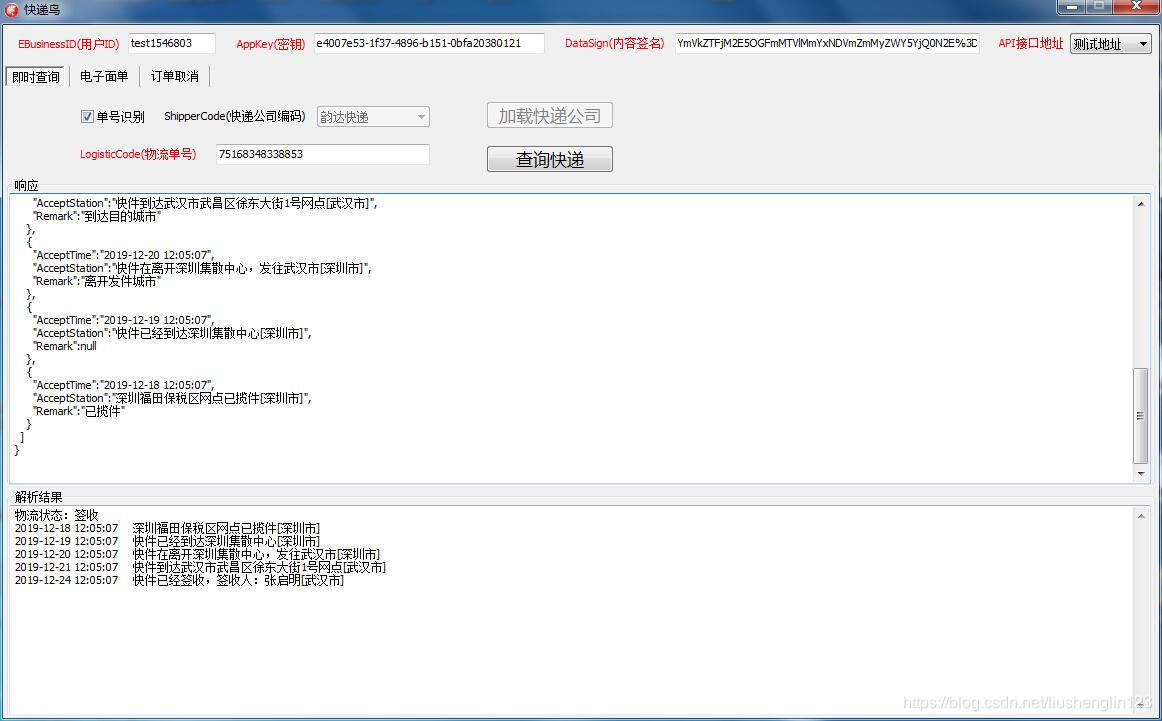Click into the AppKey(密钥) input field
Image resolution: width=1162 pixels, height=721 pixels.
pos(429,43)
